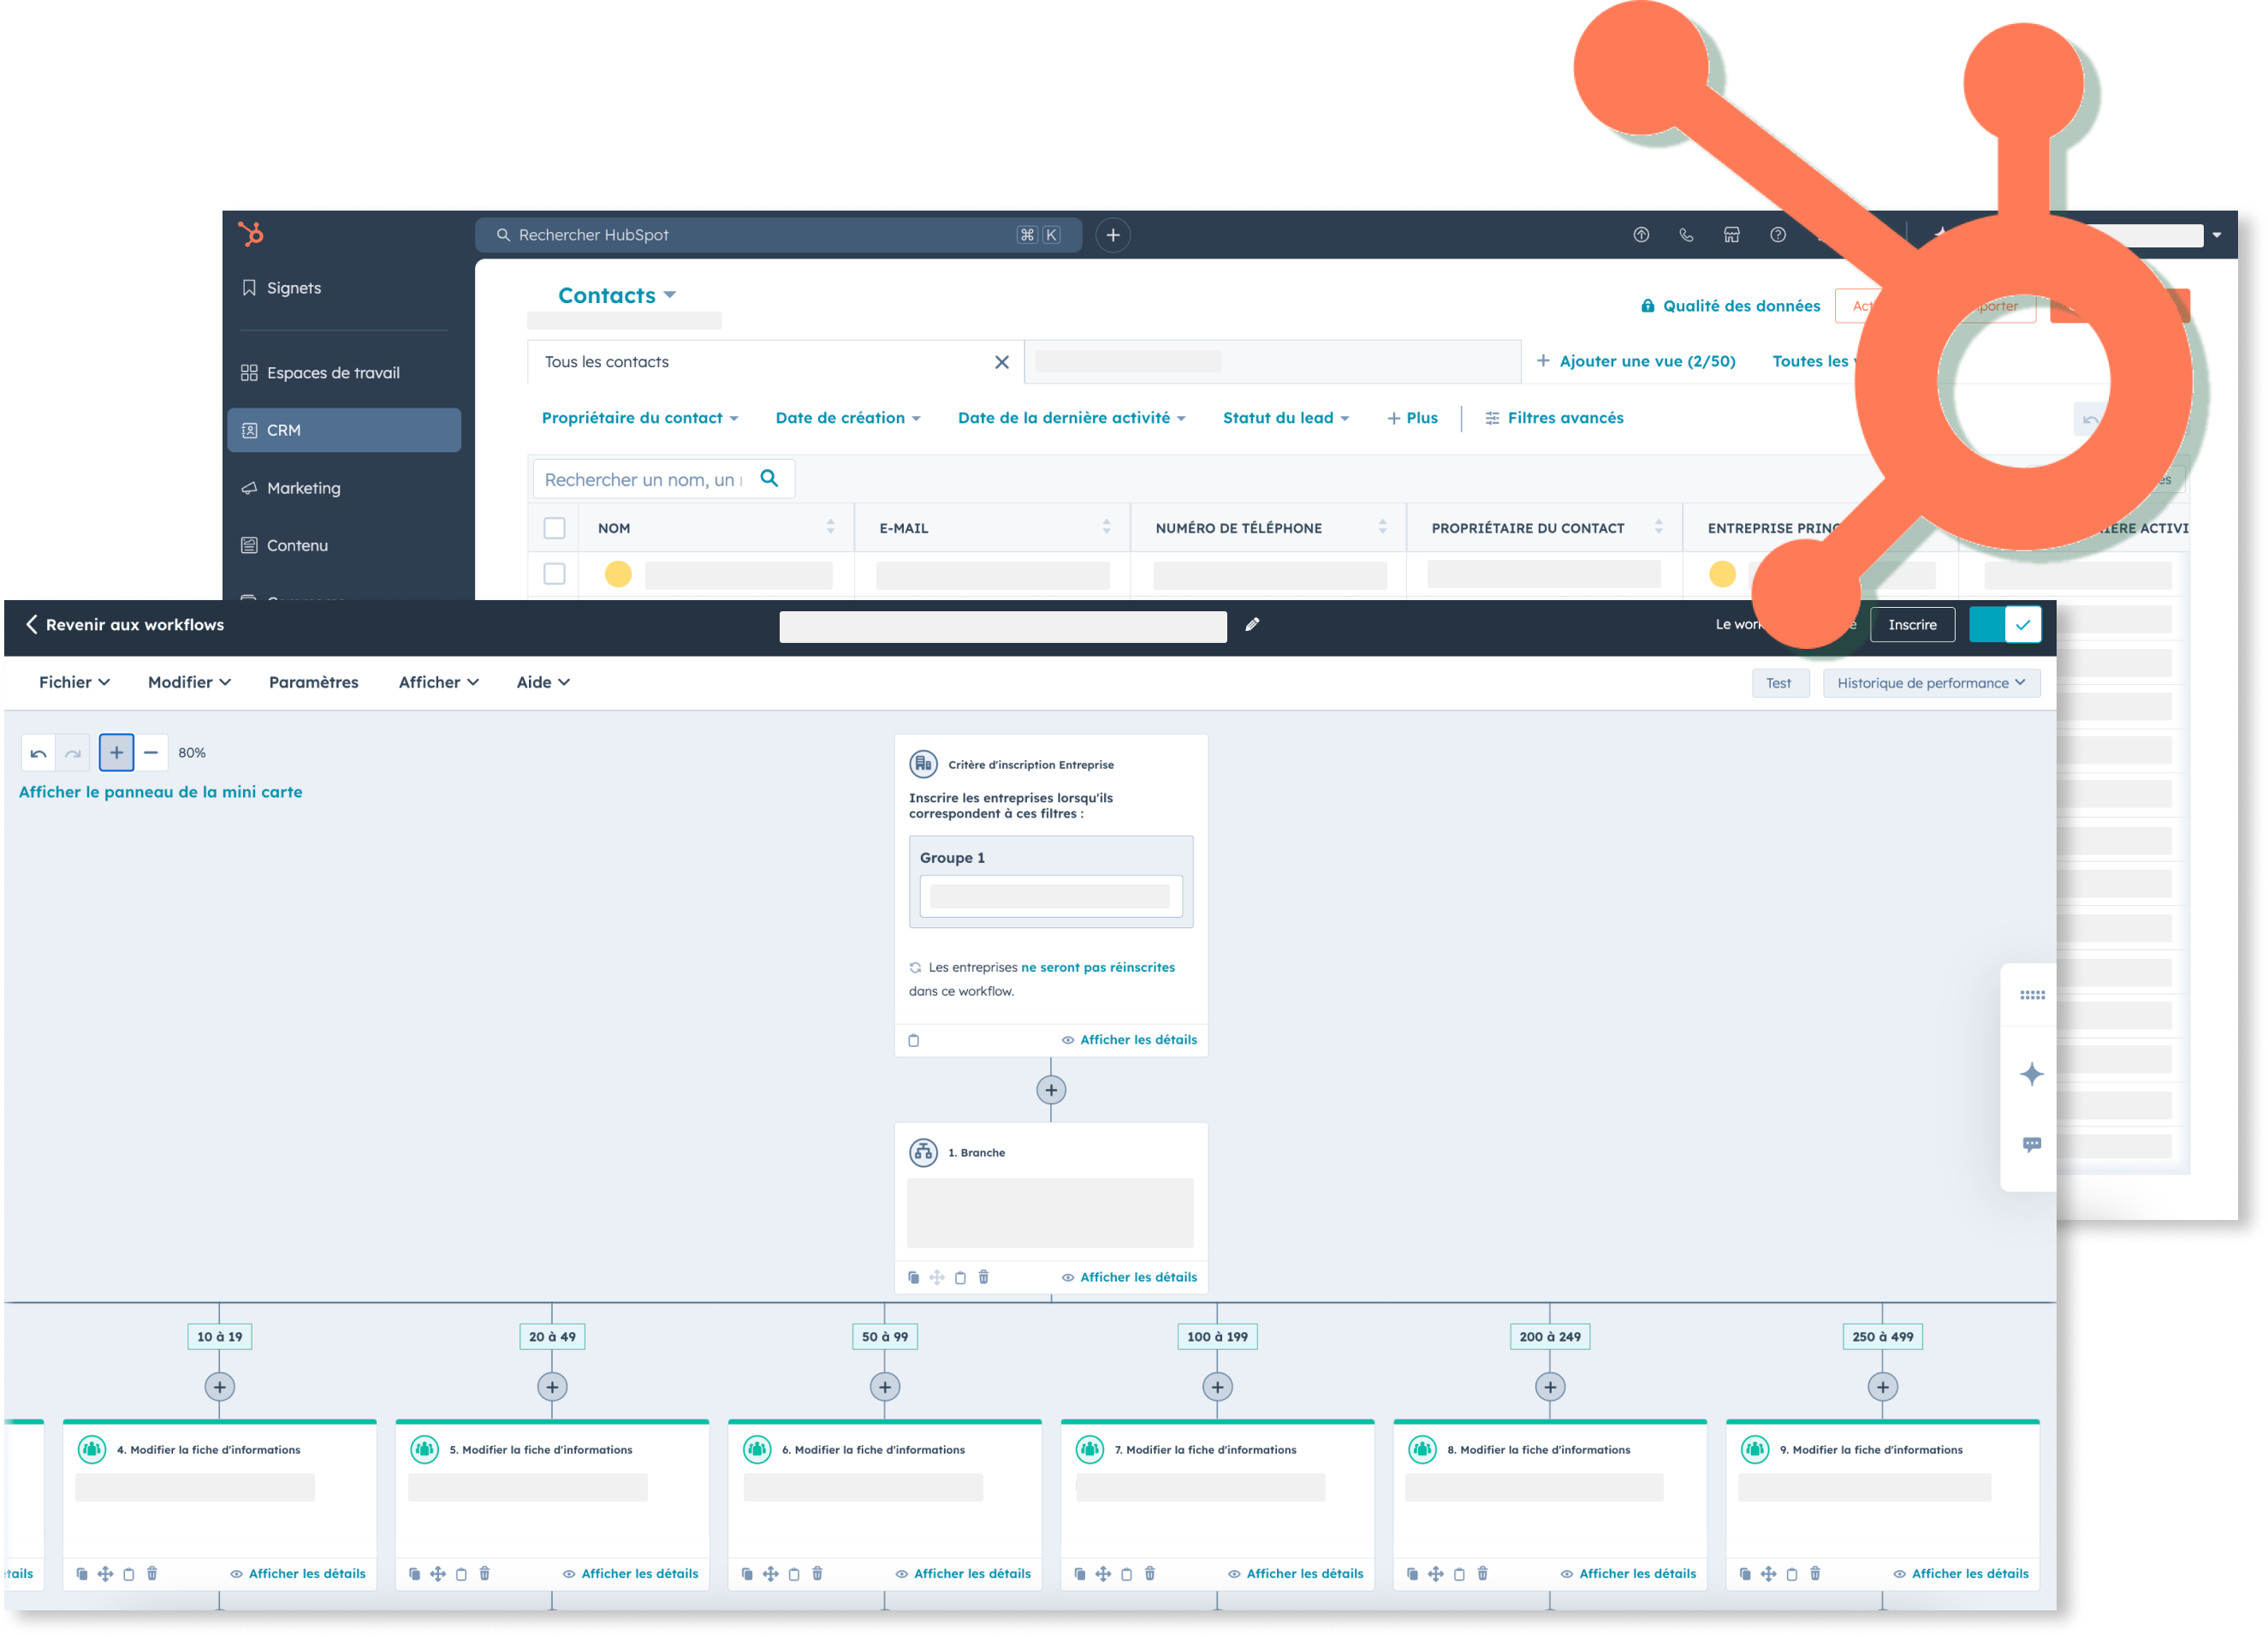Click the HubSpot sprocket logo in sidebar

tap(250, 234)
